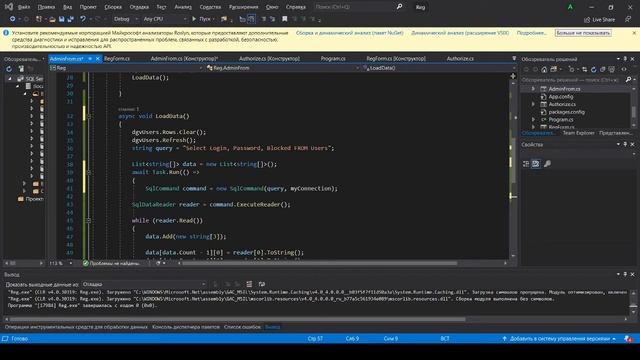The height and width of the screenshot is (360, 640).
Task: Click the user account avatar icon
Action: (570, 7)
